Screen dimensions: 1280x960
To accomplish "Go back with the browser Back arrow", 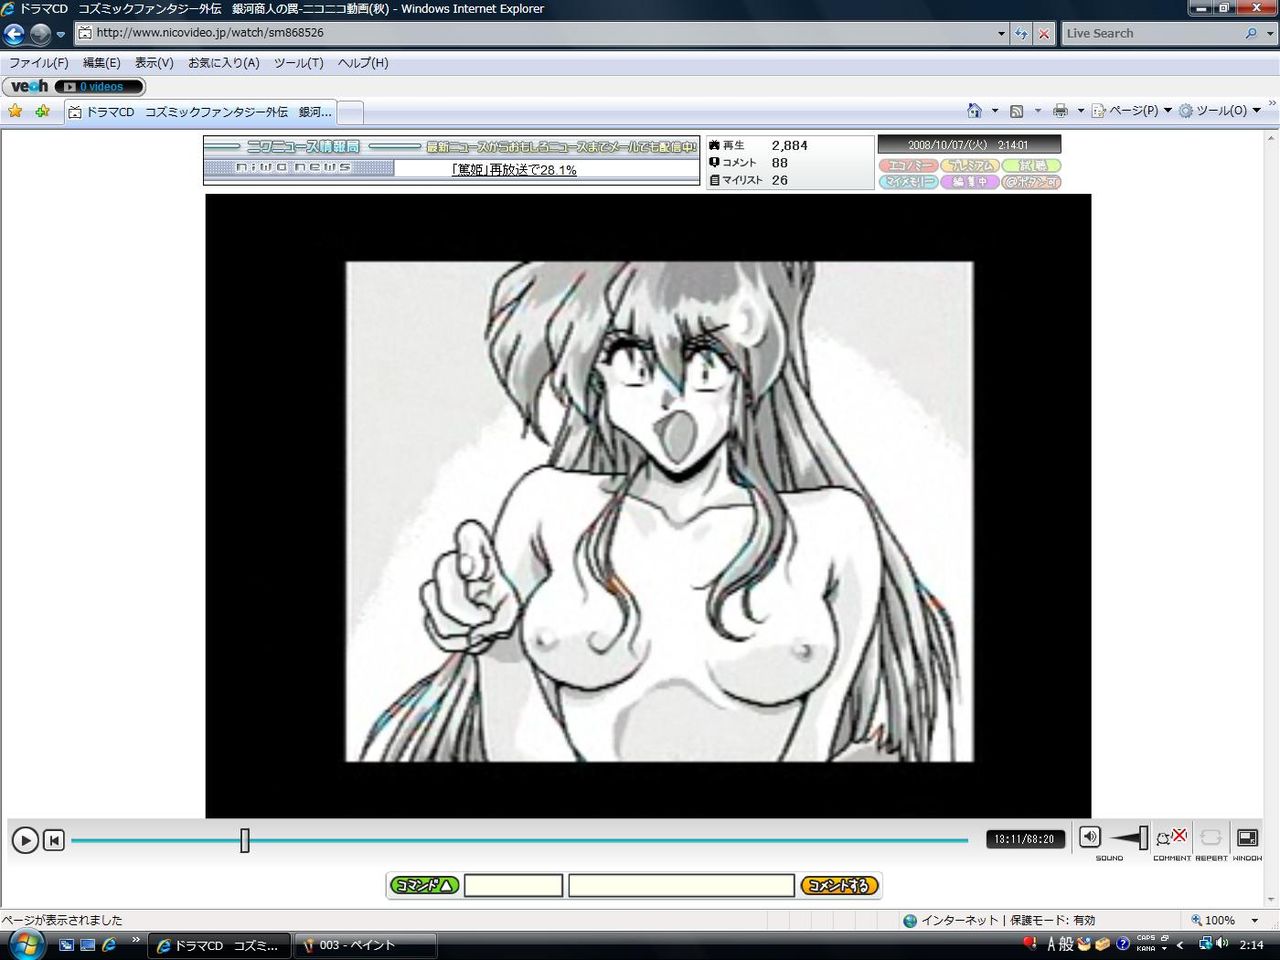I will pyautogui.click(x=14, y=33).
